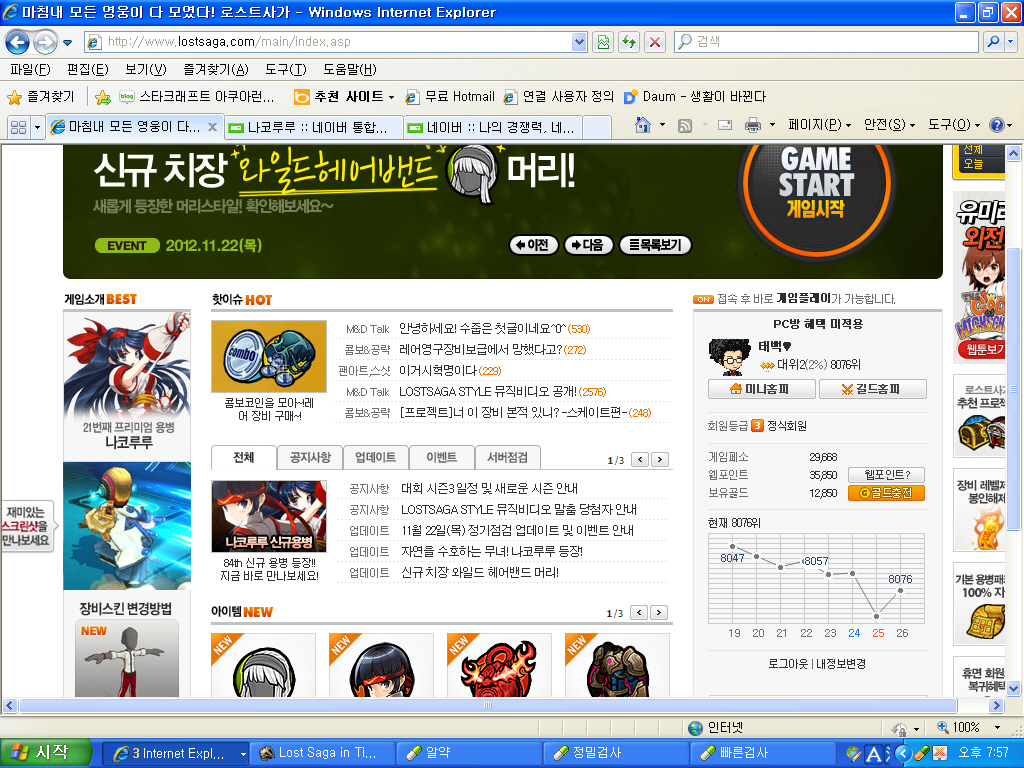This screenshot has height=768, width=1024.
Task: Switch to the 나코루루 :: 네이버 통합 tab
Action: [313, 127]
